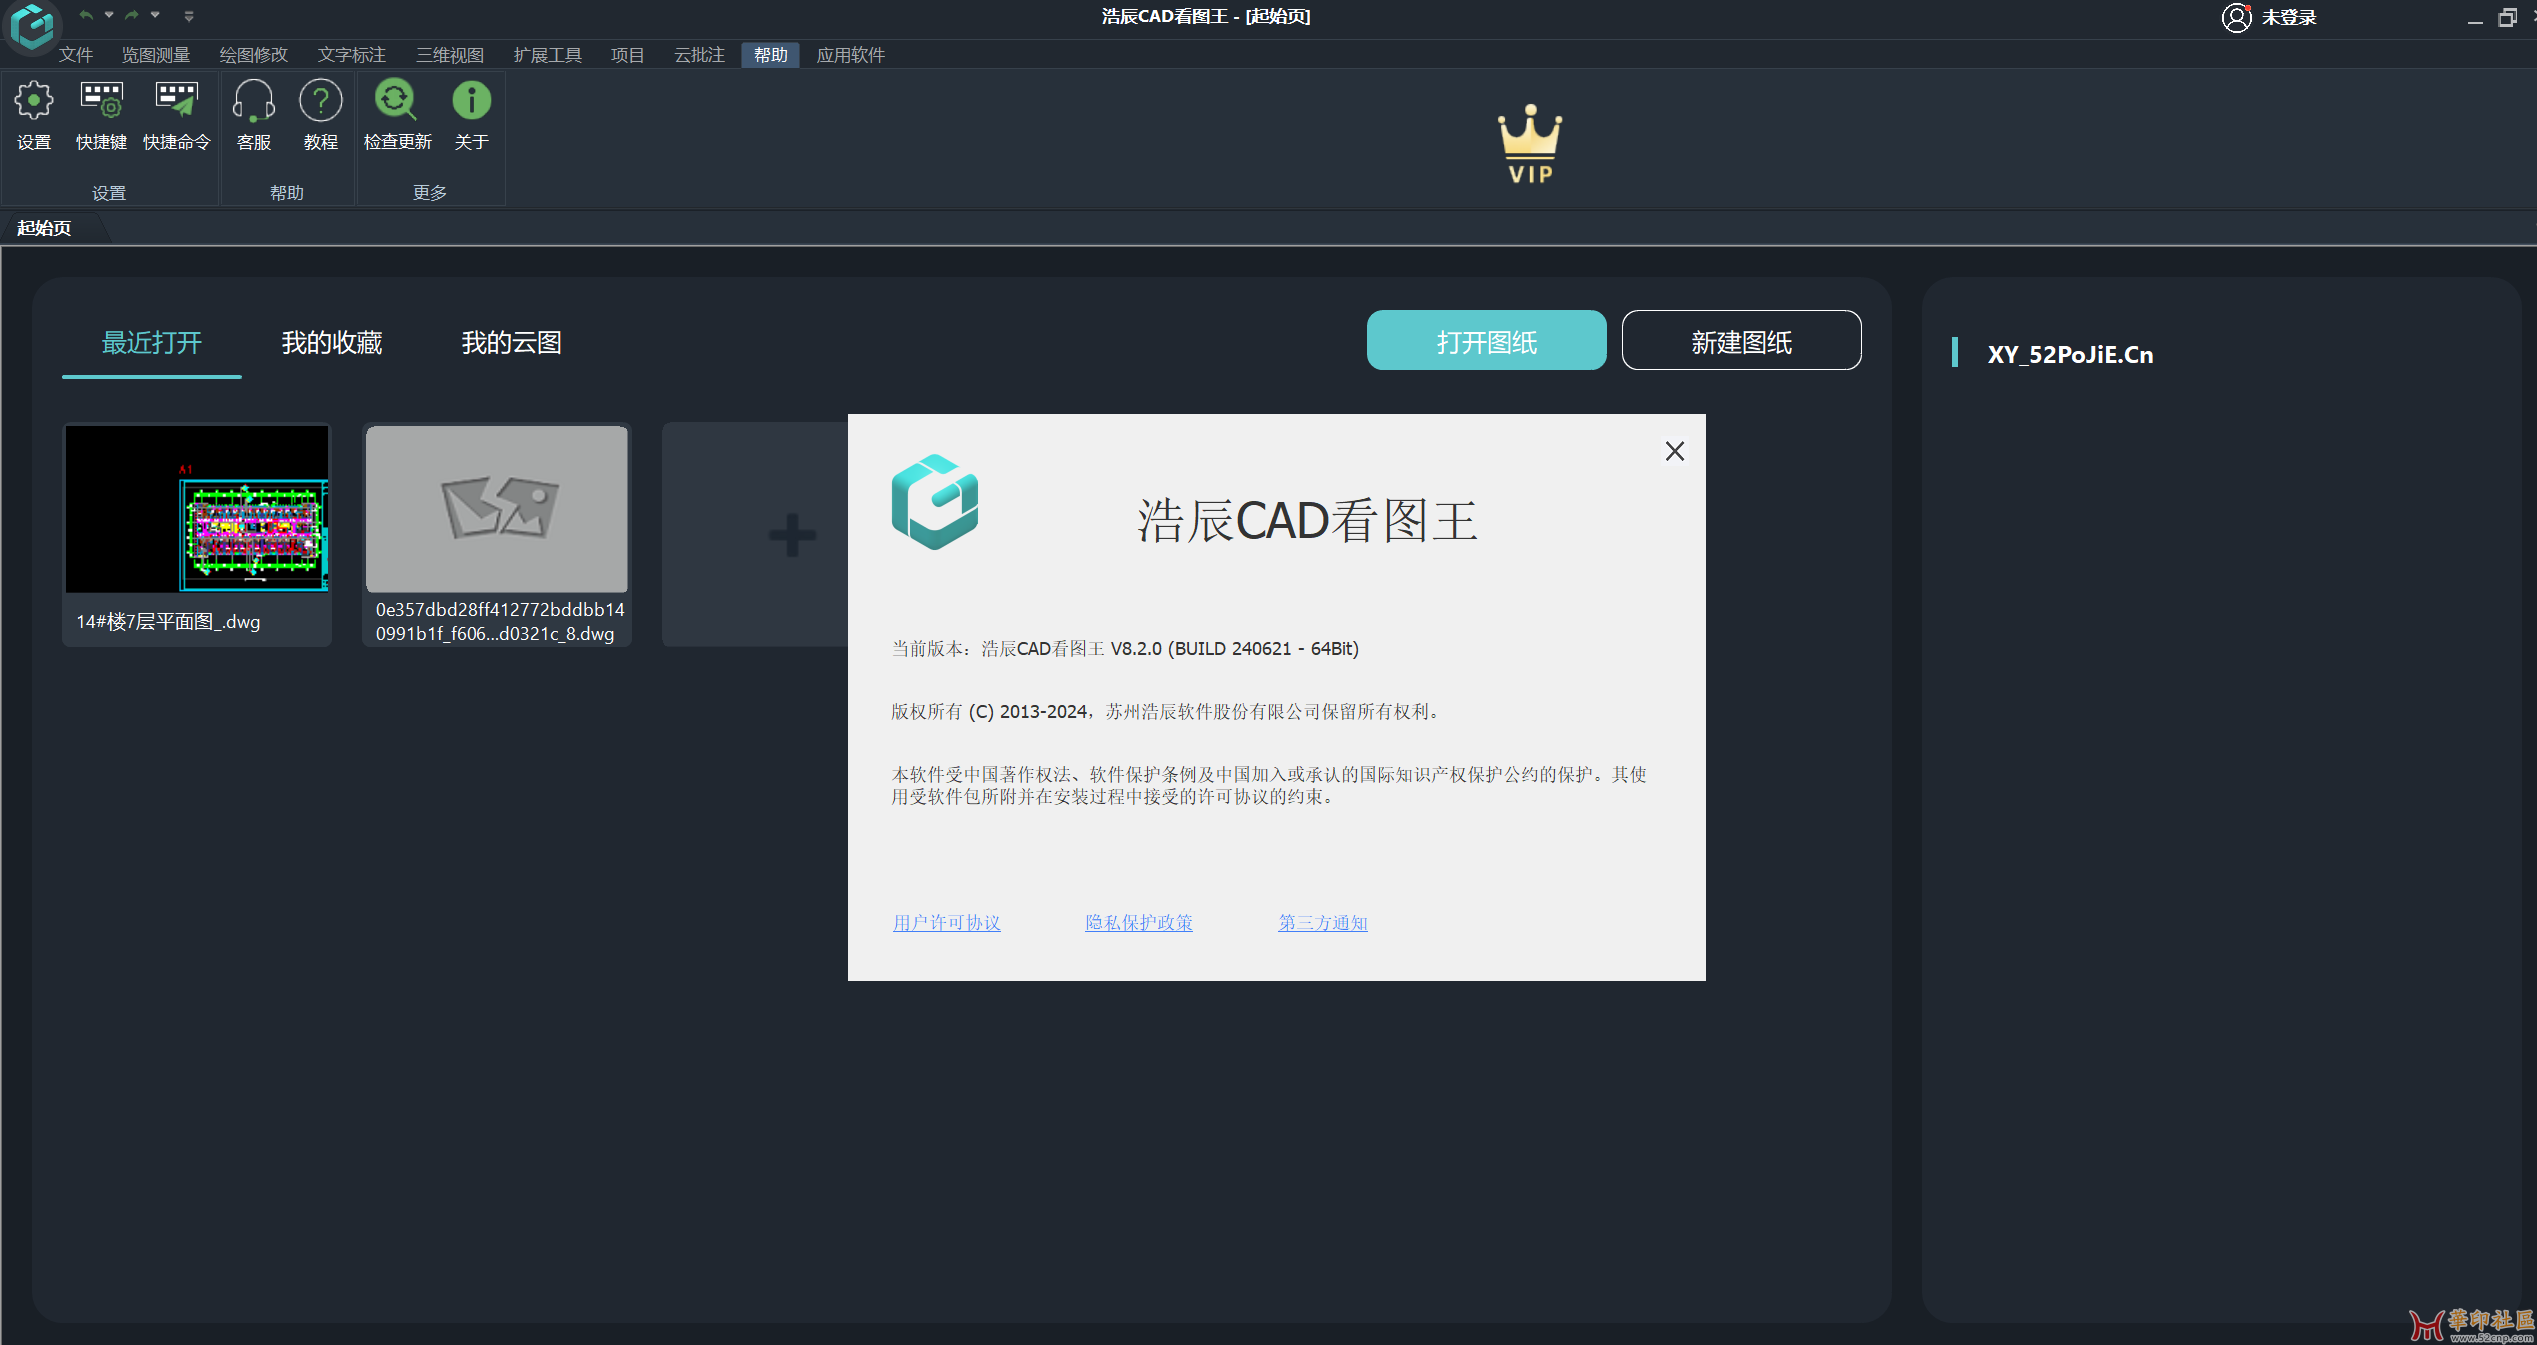The image size is (2537, 1345).
Task: Switch to 我的云图 tab
Action: [512, 343]
